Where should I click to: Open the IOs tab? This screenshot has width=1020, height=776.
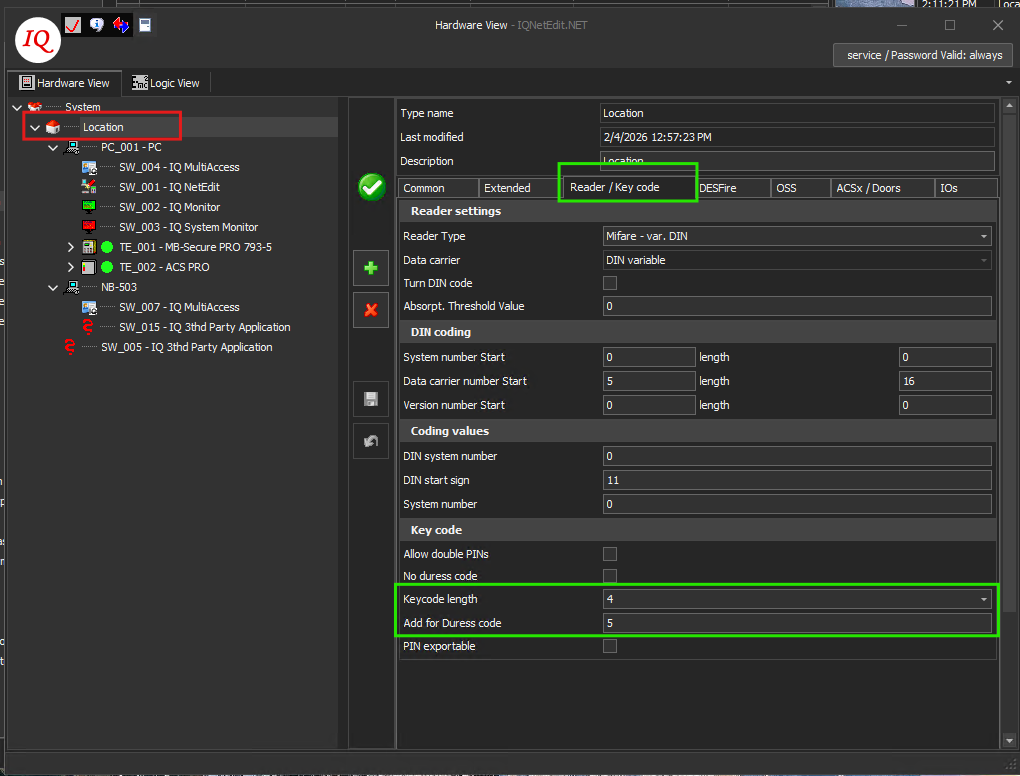[x=965, y=188]
